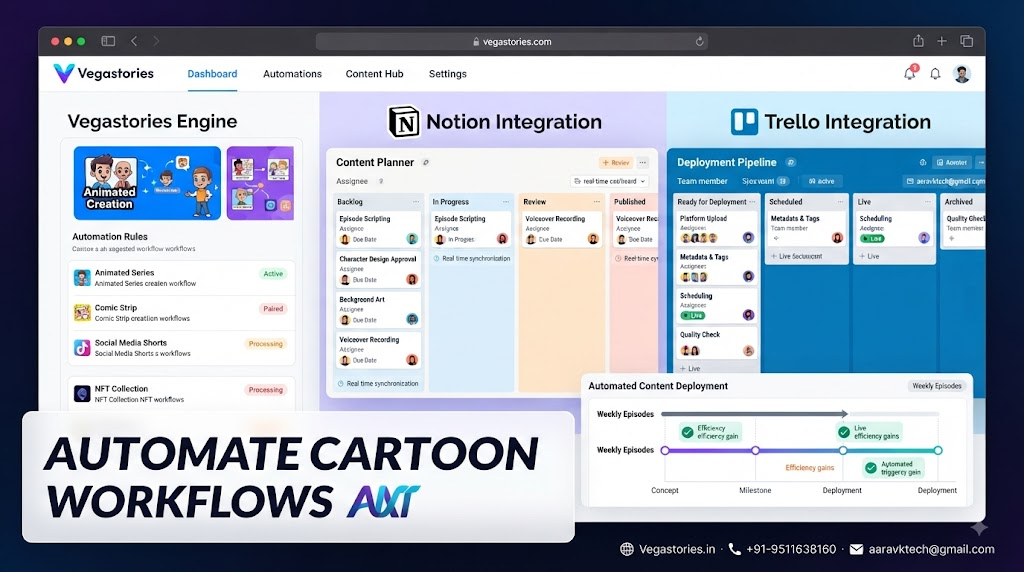Viewport: 1024px width, 572px height.
Task: Open Episode Scripting card in In Progress
Action: [472, 229]
